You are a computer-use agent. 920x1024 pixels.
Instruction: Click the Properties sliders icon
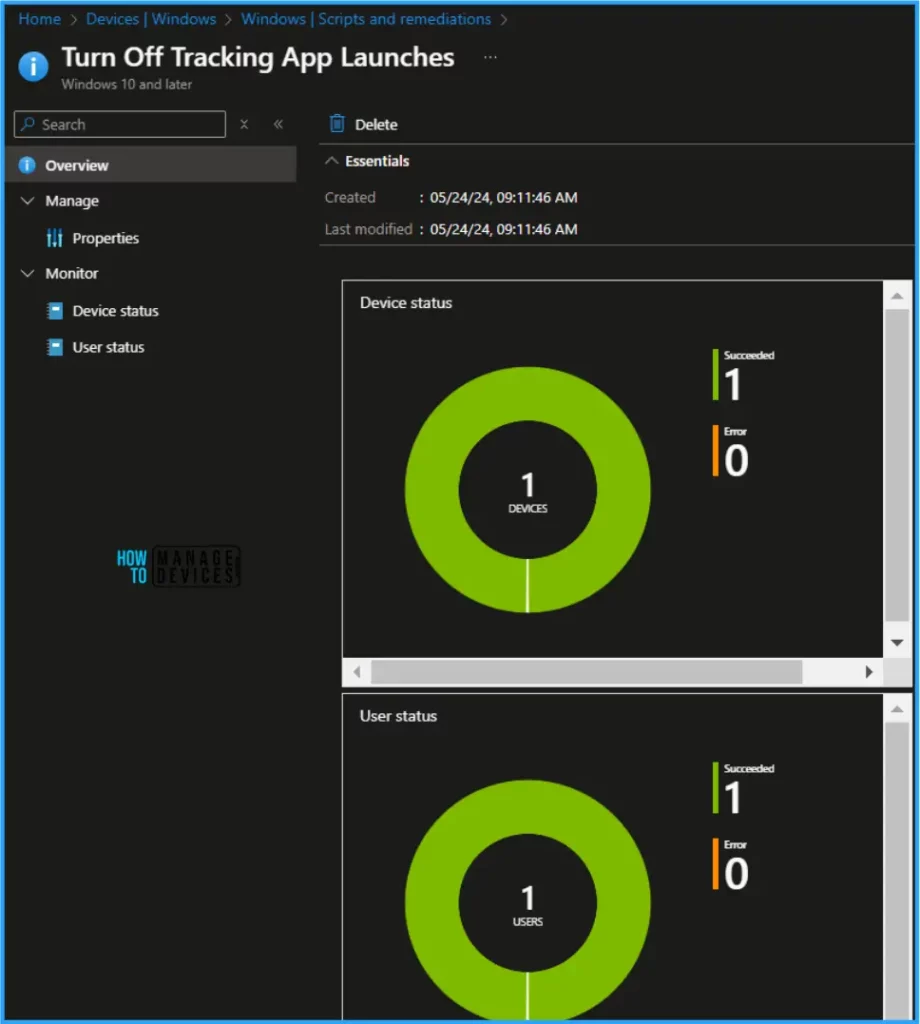click(55, 238)
